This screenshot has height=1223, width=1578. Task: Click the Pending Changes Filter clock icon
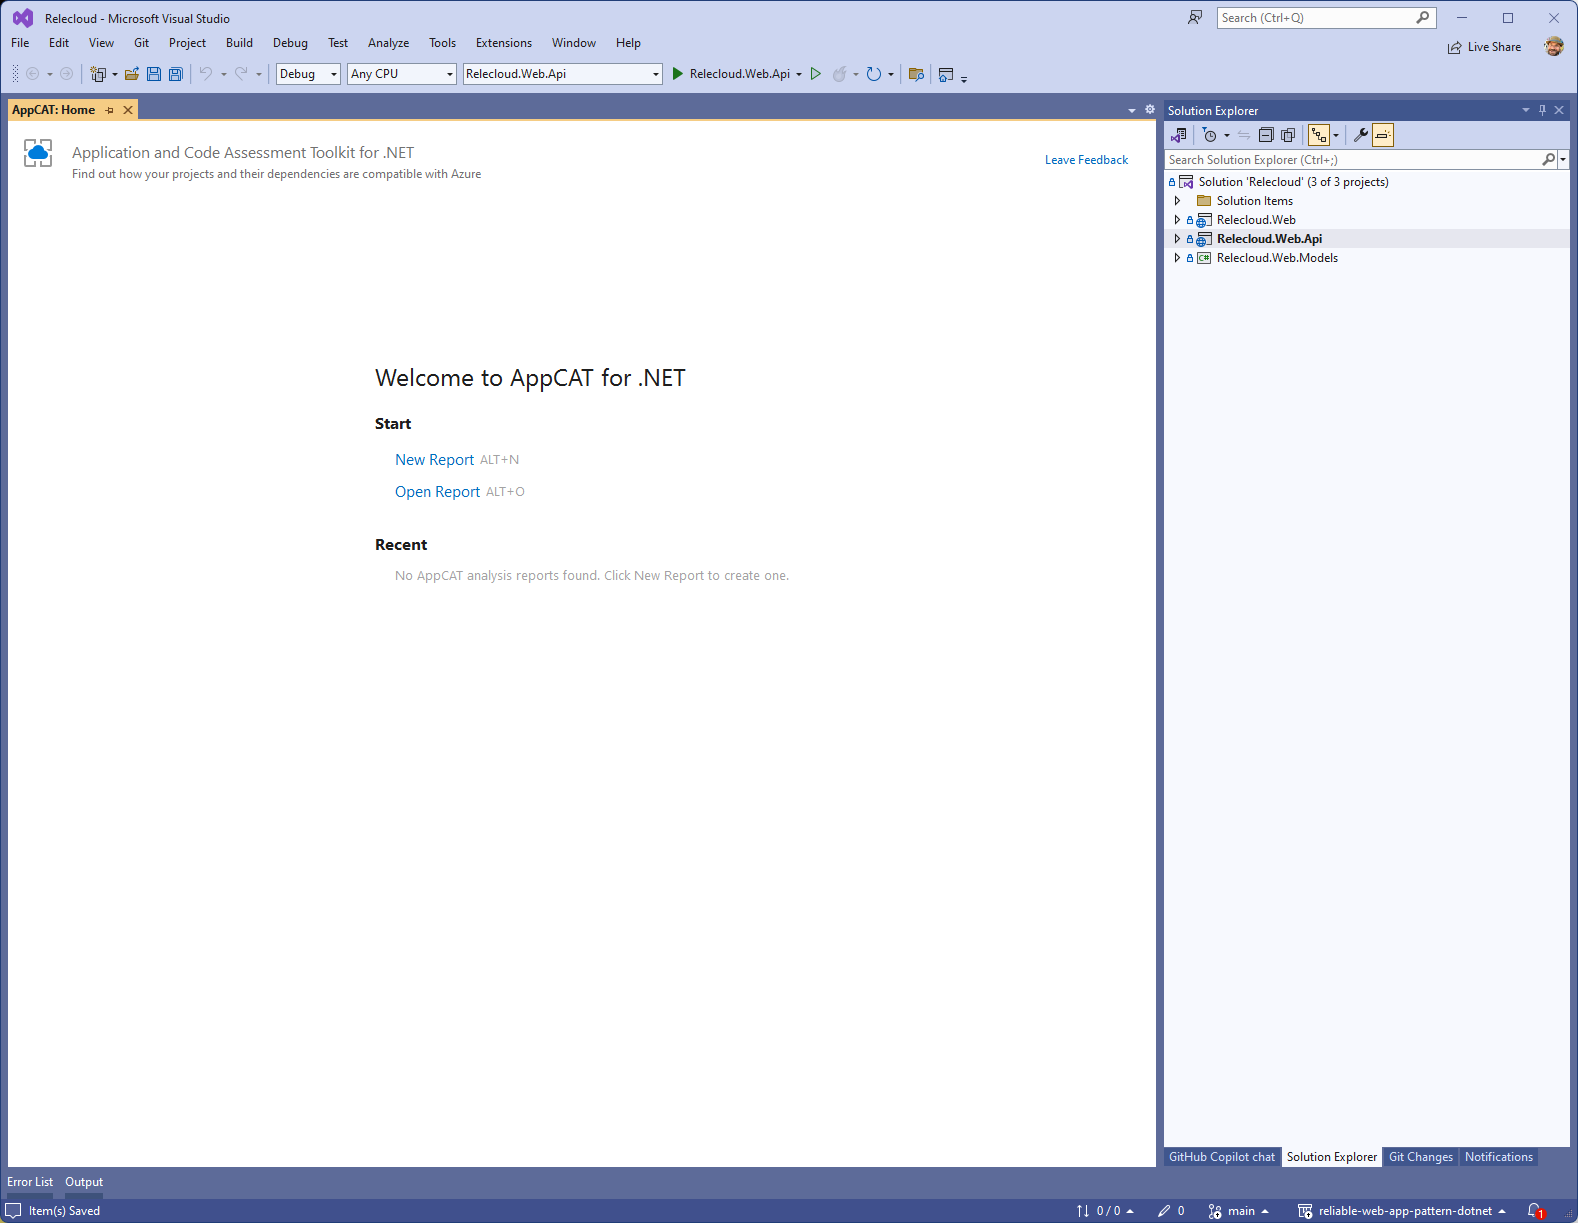tap(1210, 135)
